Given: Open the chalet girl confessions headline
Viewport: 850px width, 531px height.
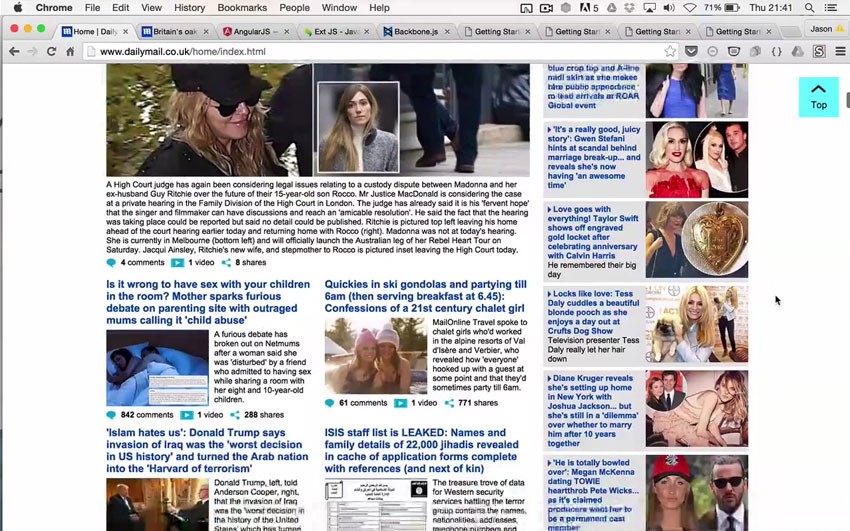Looking at the screenshot, I should [x=426, y=296].
